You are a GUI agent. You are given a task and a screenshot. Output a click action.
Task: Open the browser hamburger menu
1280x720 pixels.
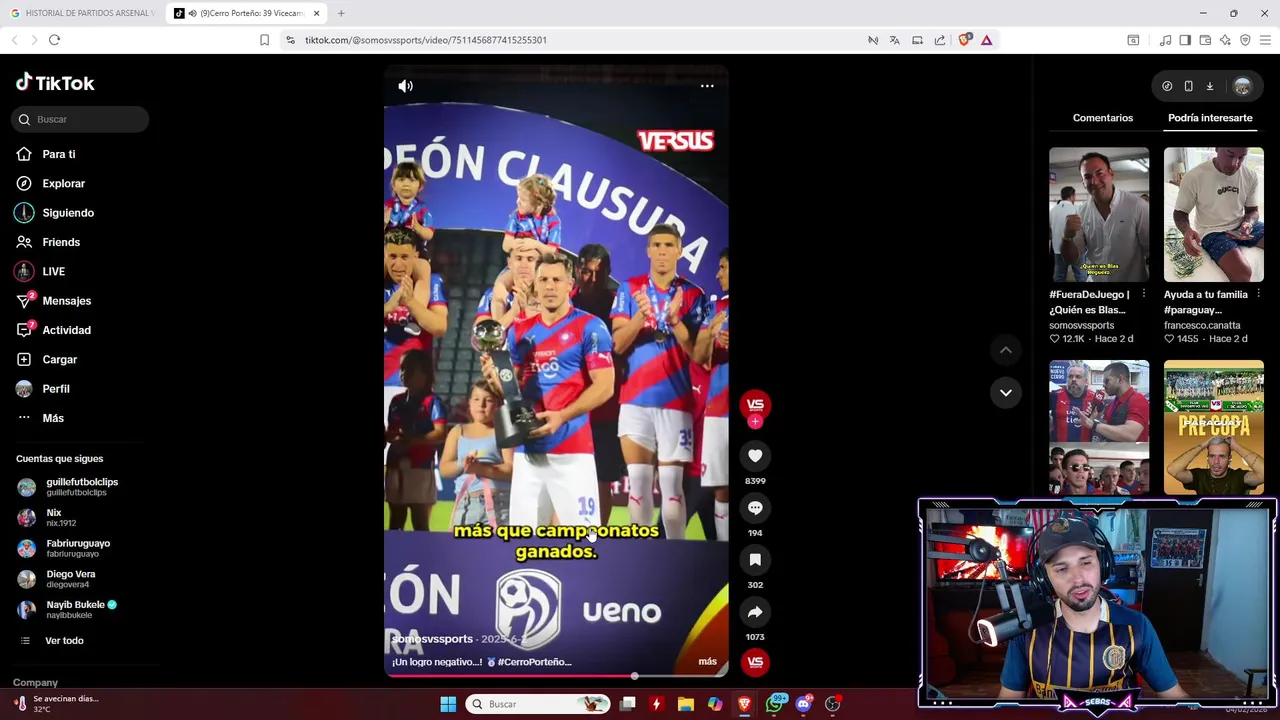[x=1266, y=40]
